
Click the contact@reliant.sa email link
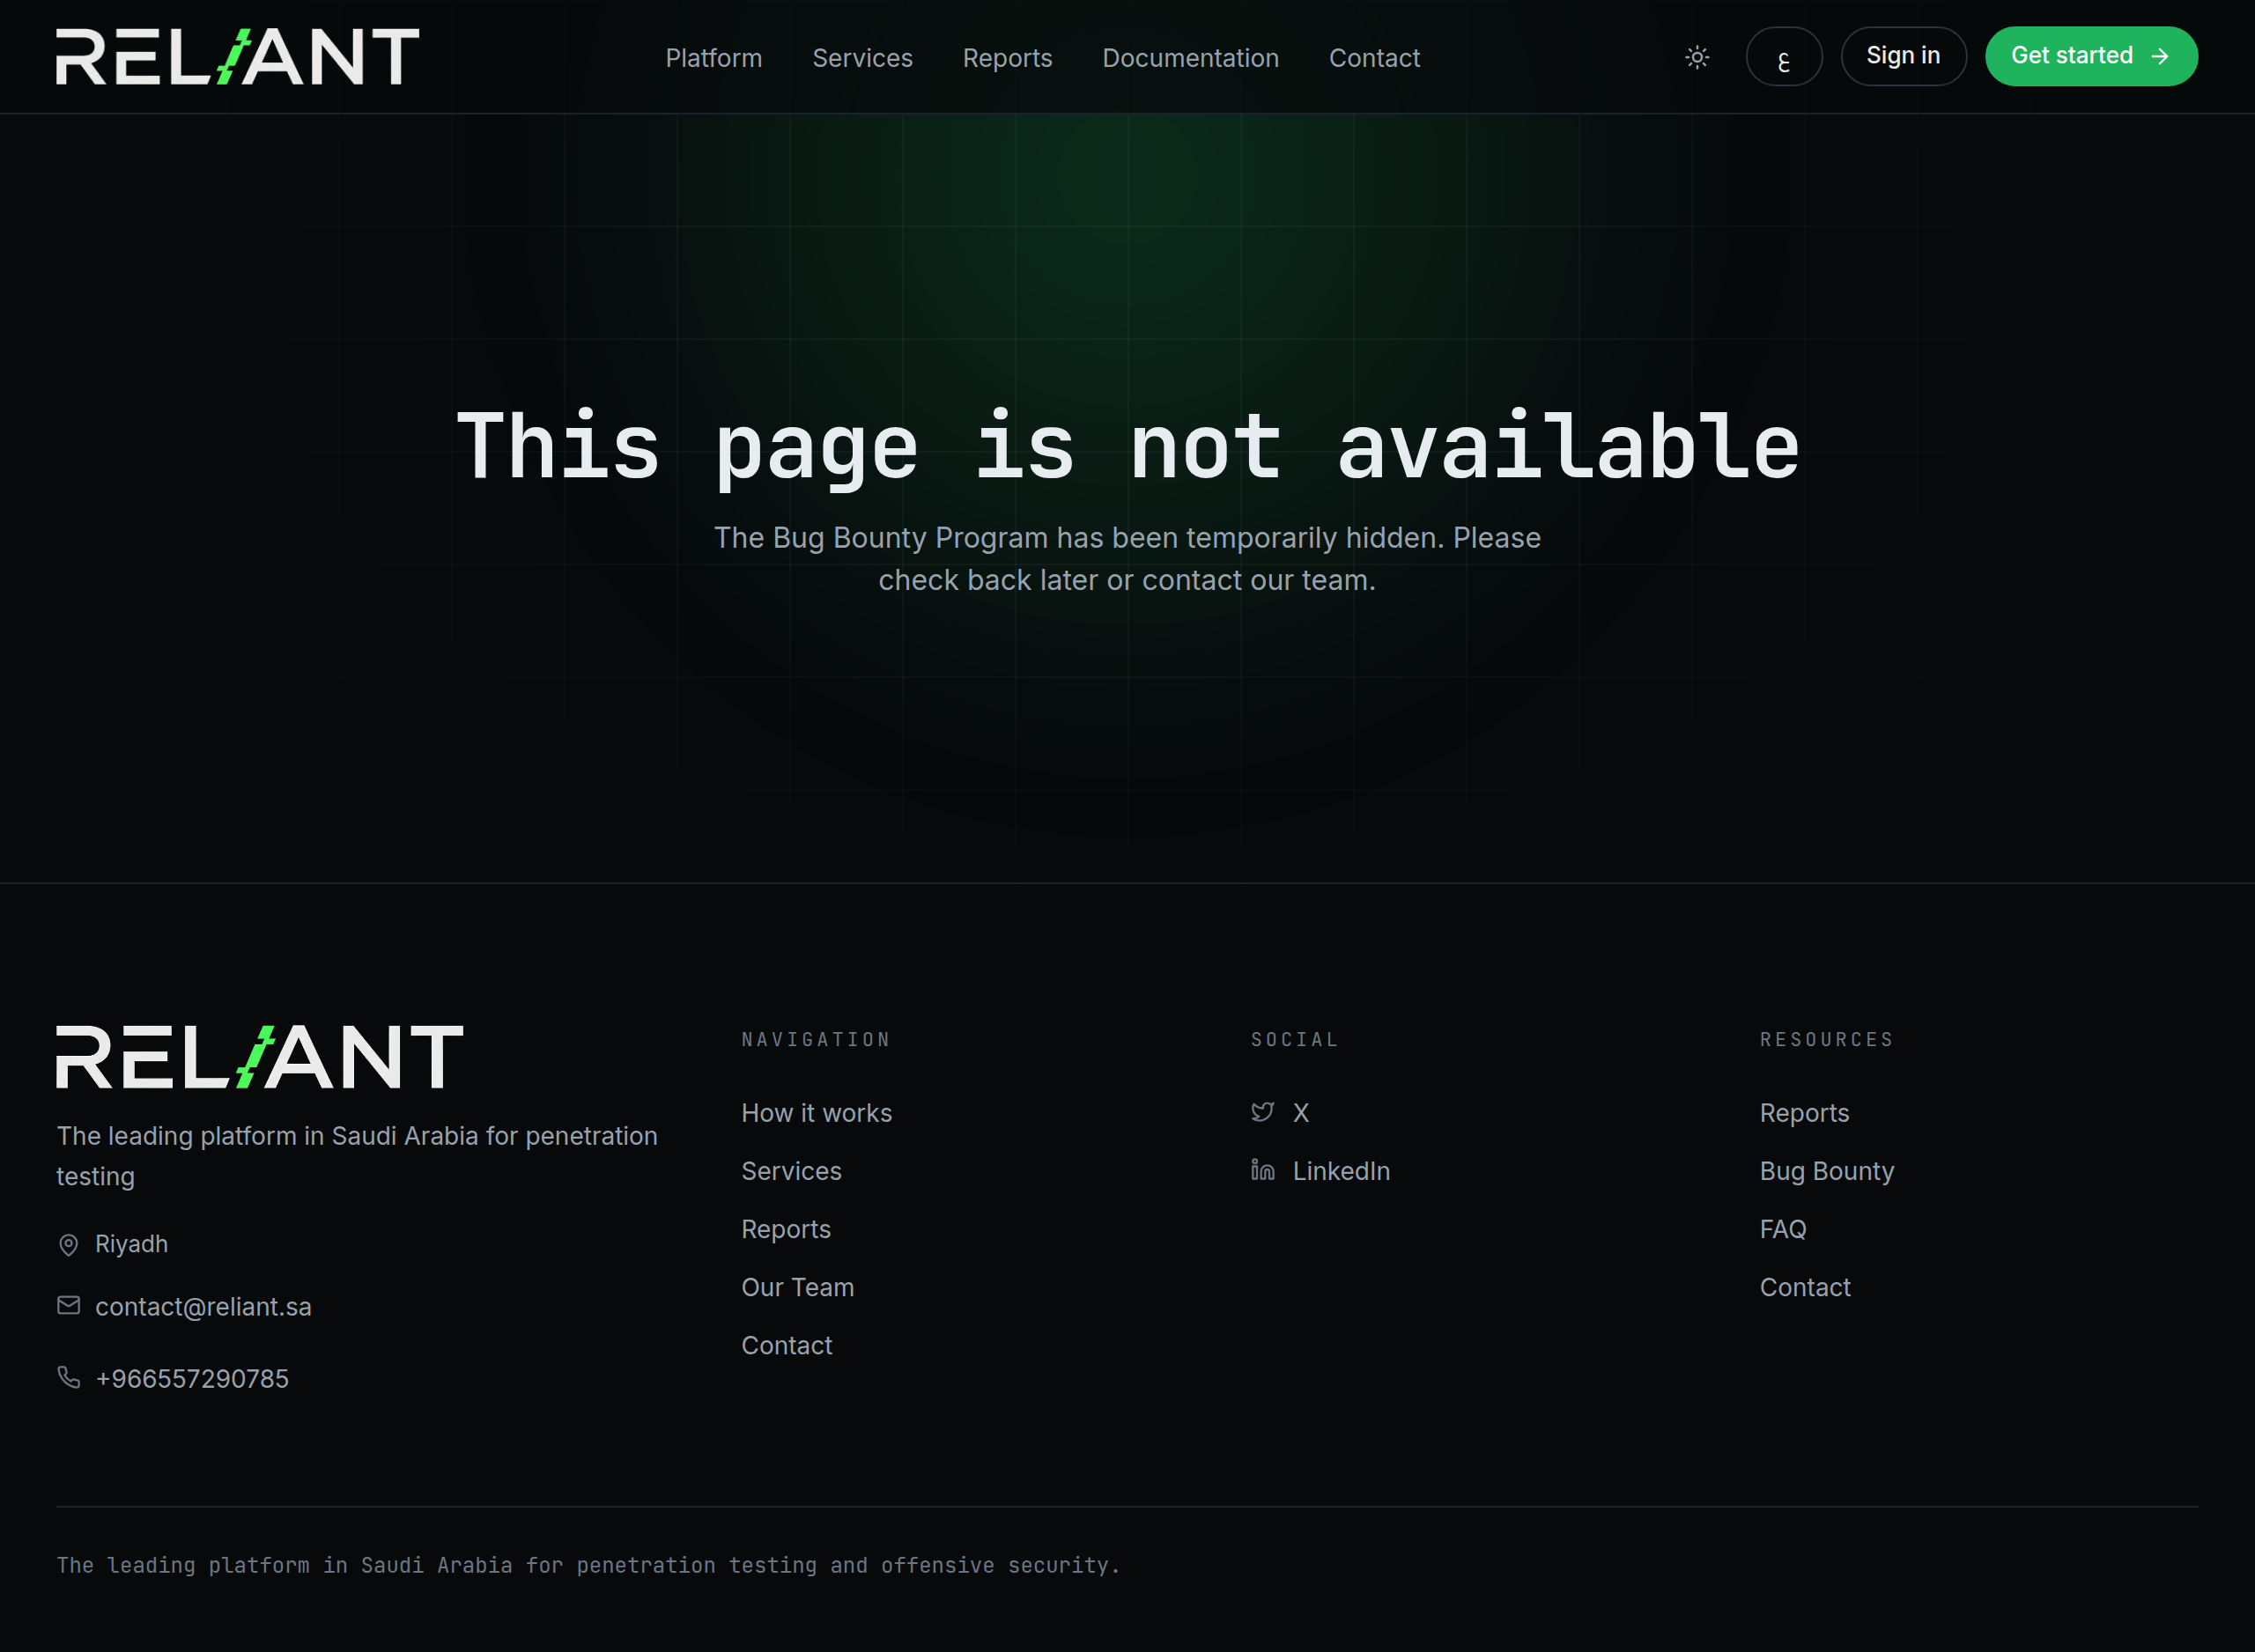(203, 1307)
